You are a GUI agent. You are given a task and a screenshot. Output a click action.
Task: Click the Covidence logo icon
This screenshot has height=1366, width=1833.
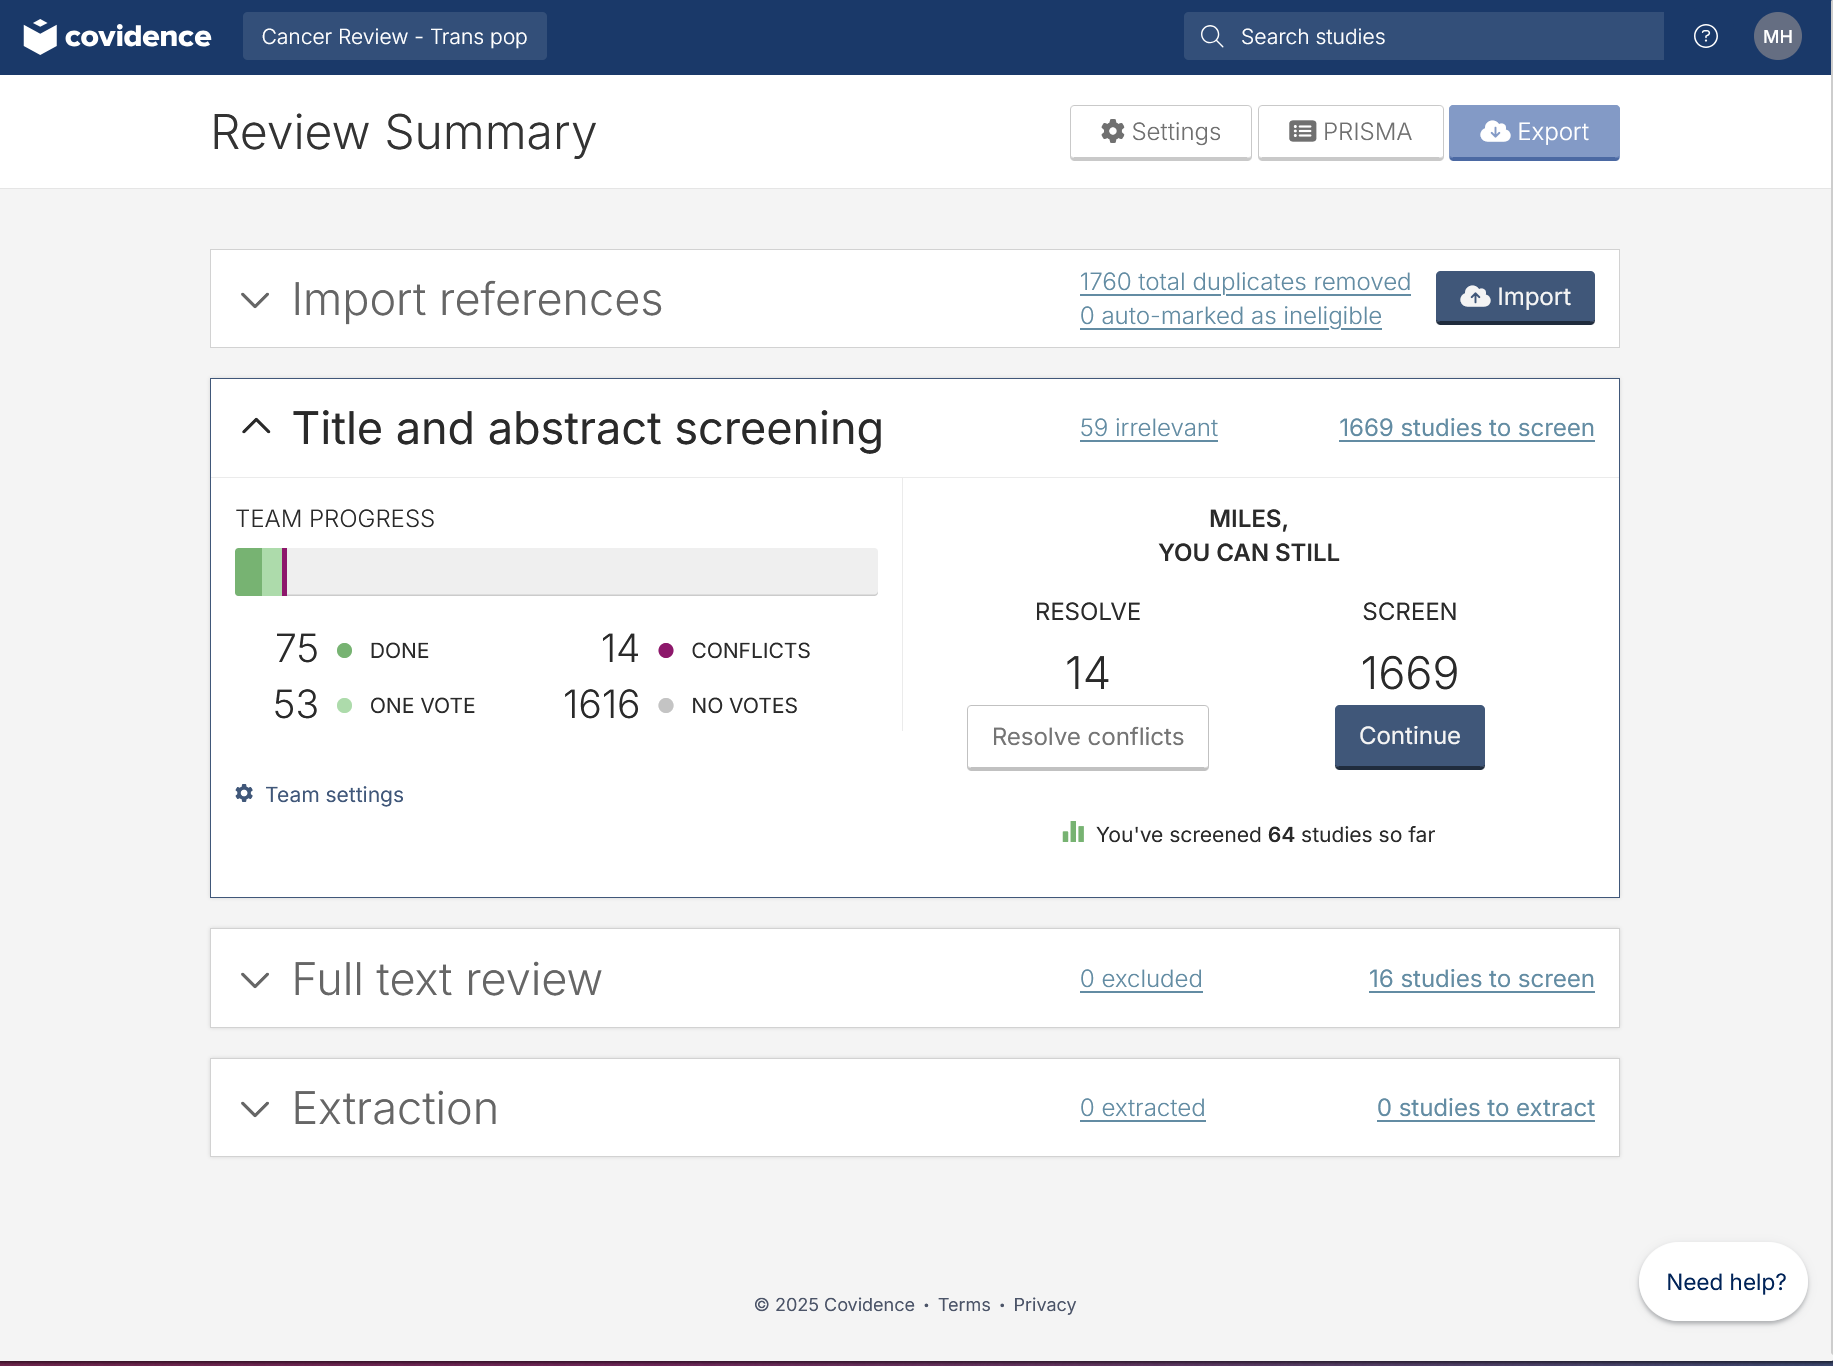40,37
